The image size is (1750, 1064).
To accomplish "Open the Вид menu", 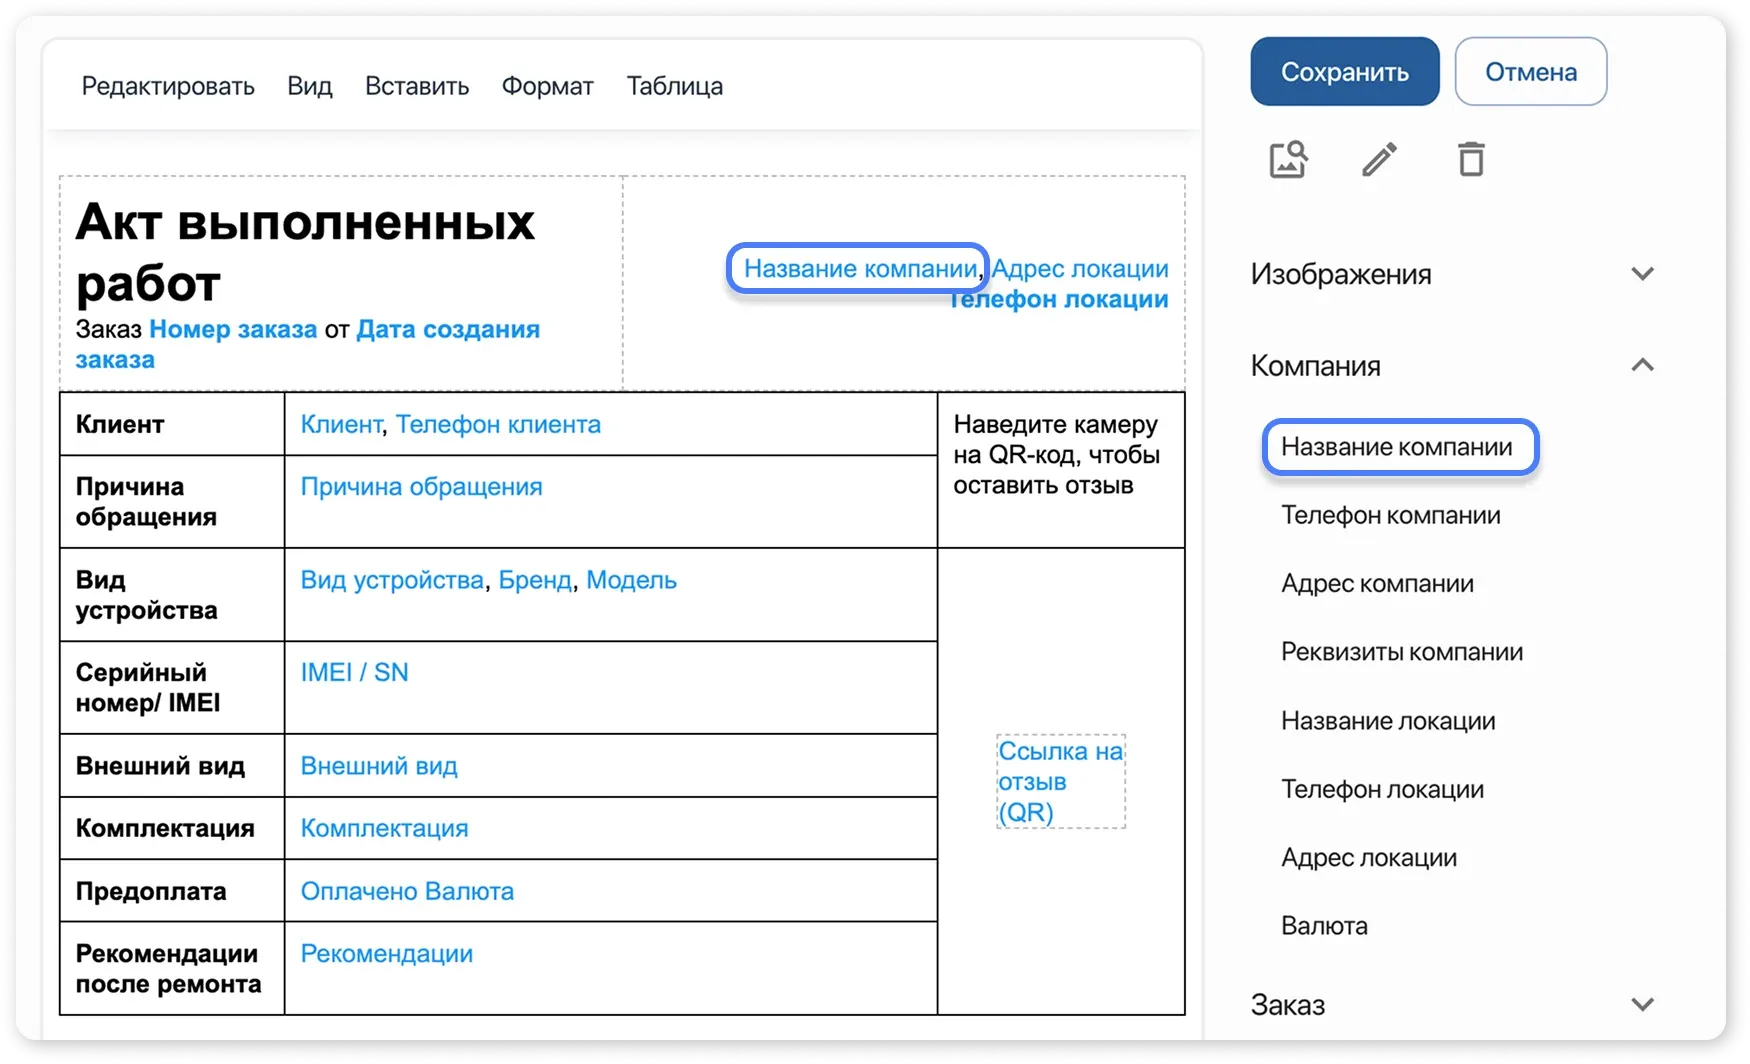I will point(309,85).
